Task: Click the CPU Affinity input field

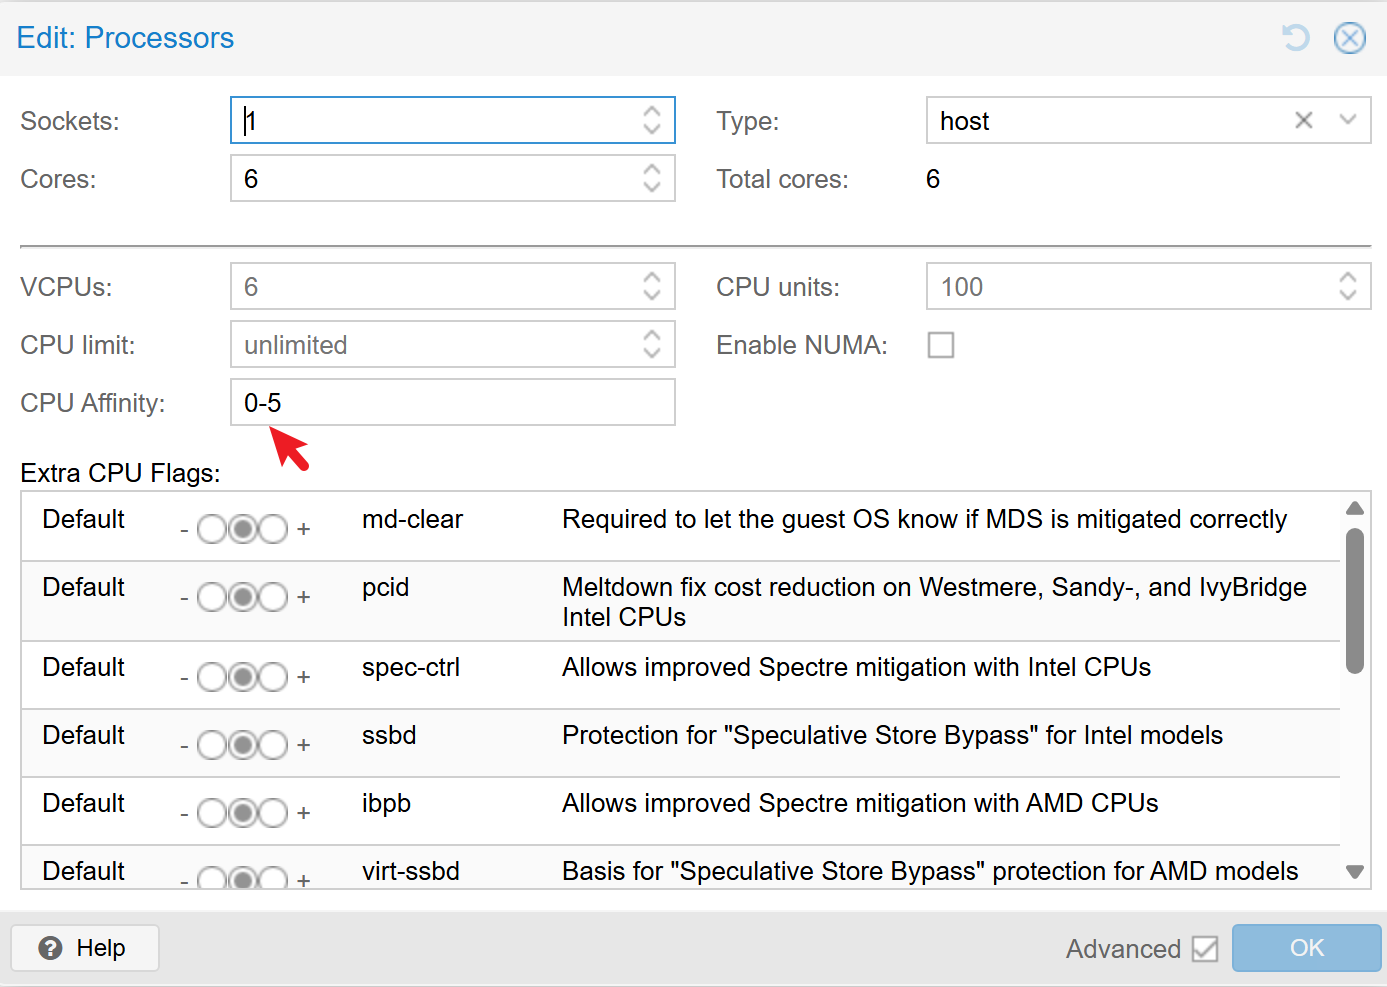Action: (452, 403)
